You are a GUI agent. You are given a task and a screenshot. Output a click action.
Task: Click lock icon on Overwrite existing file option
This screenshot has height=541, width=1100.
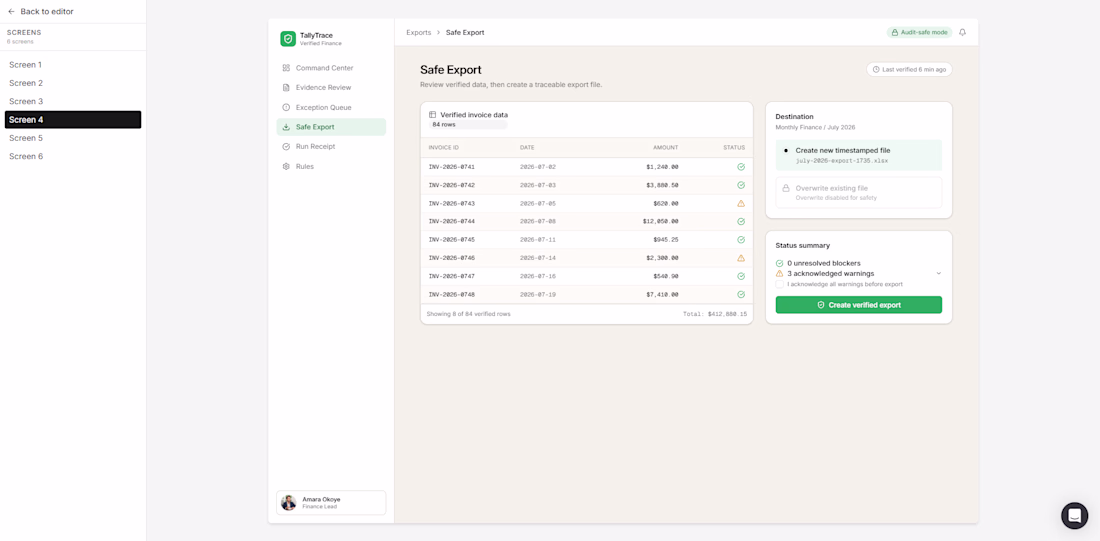tap(785, 188)
